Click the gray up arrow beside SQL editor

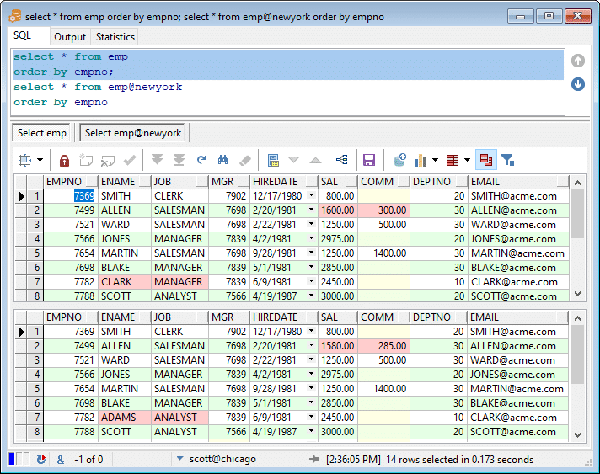(578, 61)
